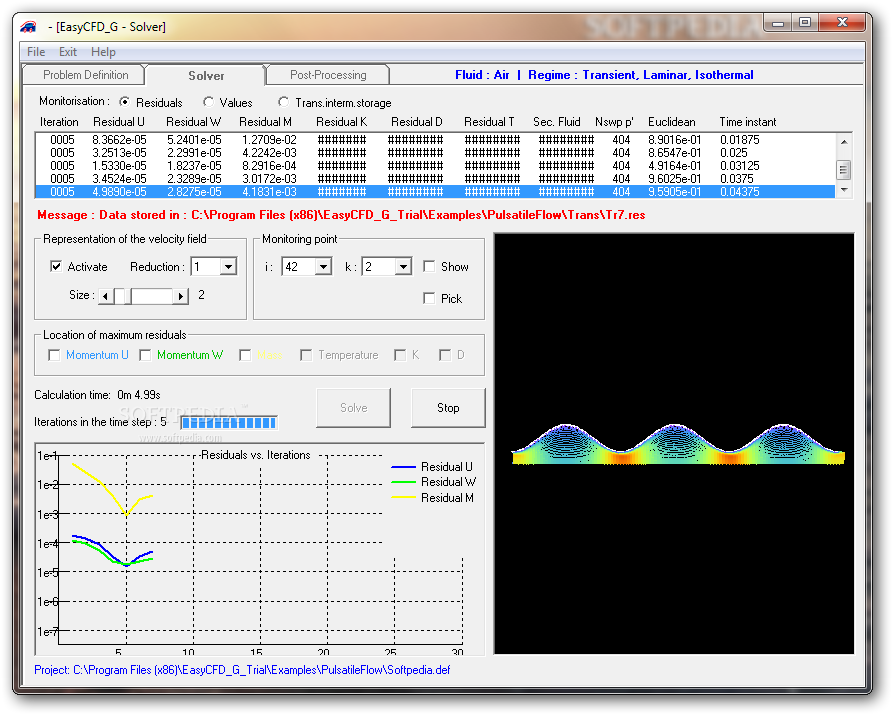The height and width of the screenshot is (715, 893).
Task: Check the Momentum W residual location box
Action: 145,355
